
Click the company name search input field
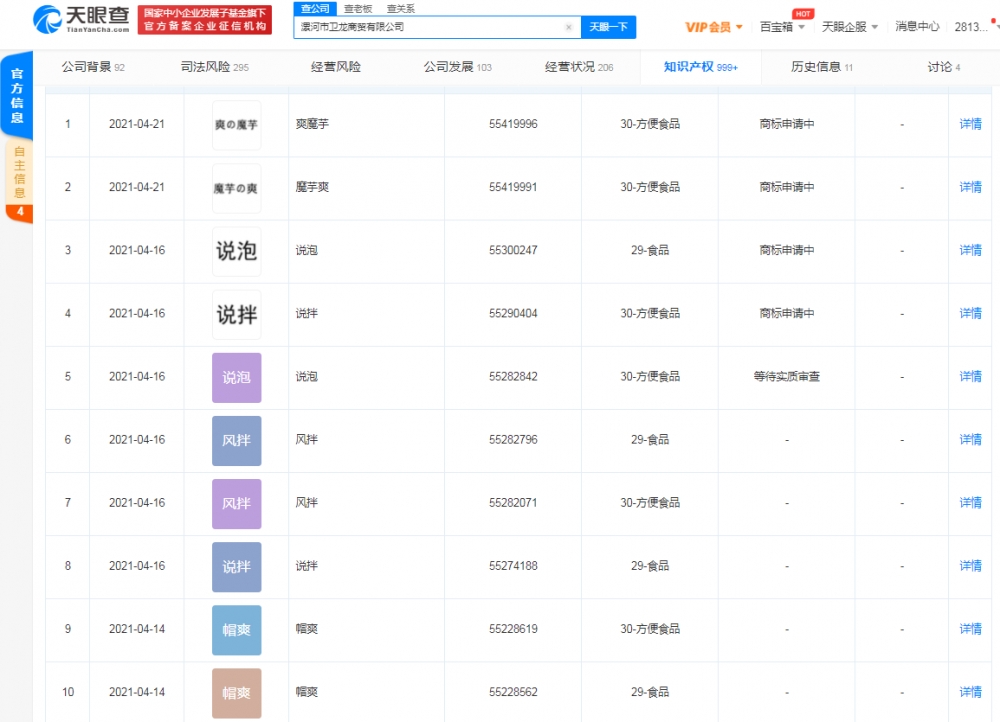pos(430,27)
